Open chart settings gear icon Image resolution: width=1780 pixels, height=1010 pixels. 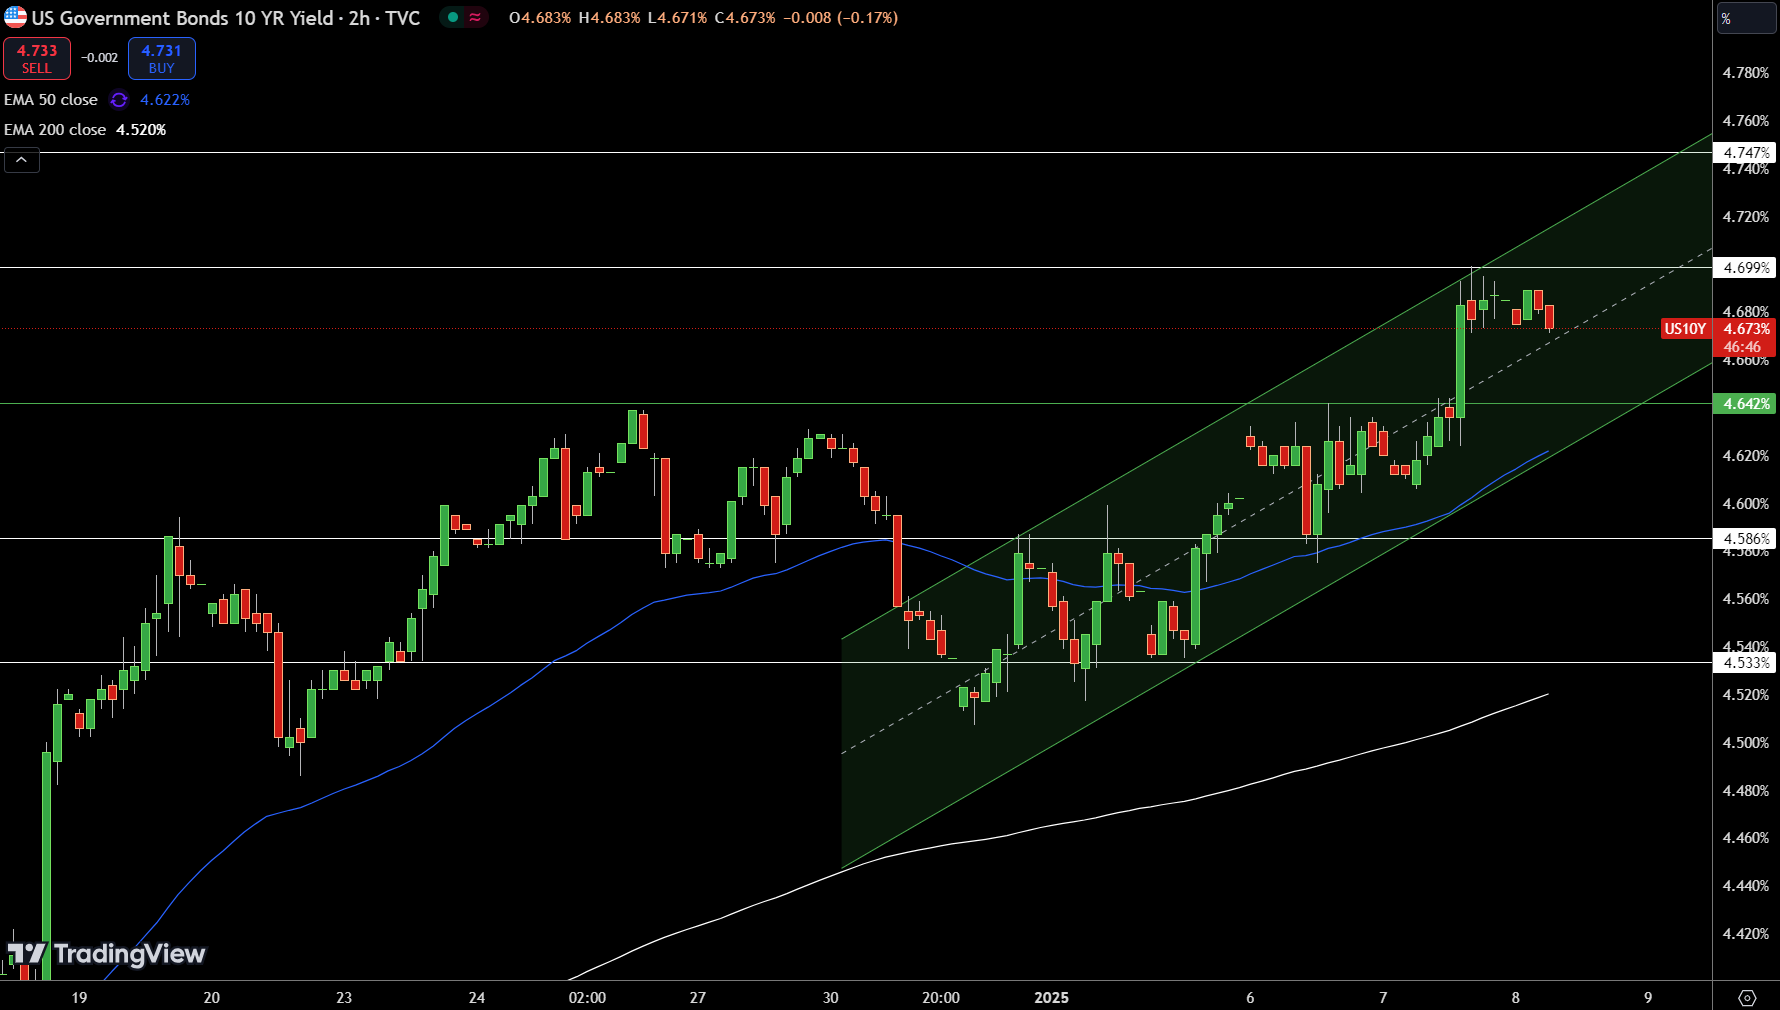pos(1747,997)
